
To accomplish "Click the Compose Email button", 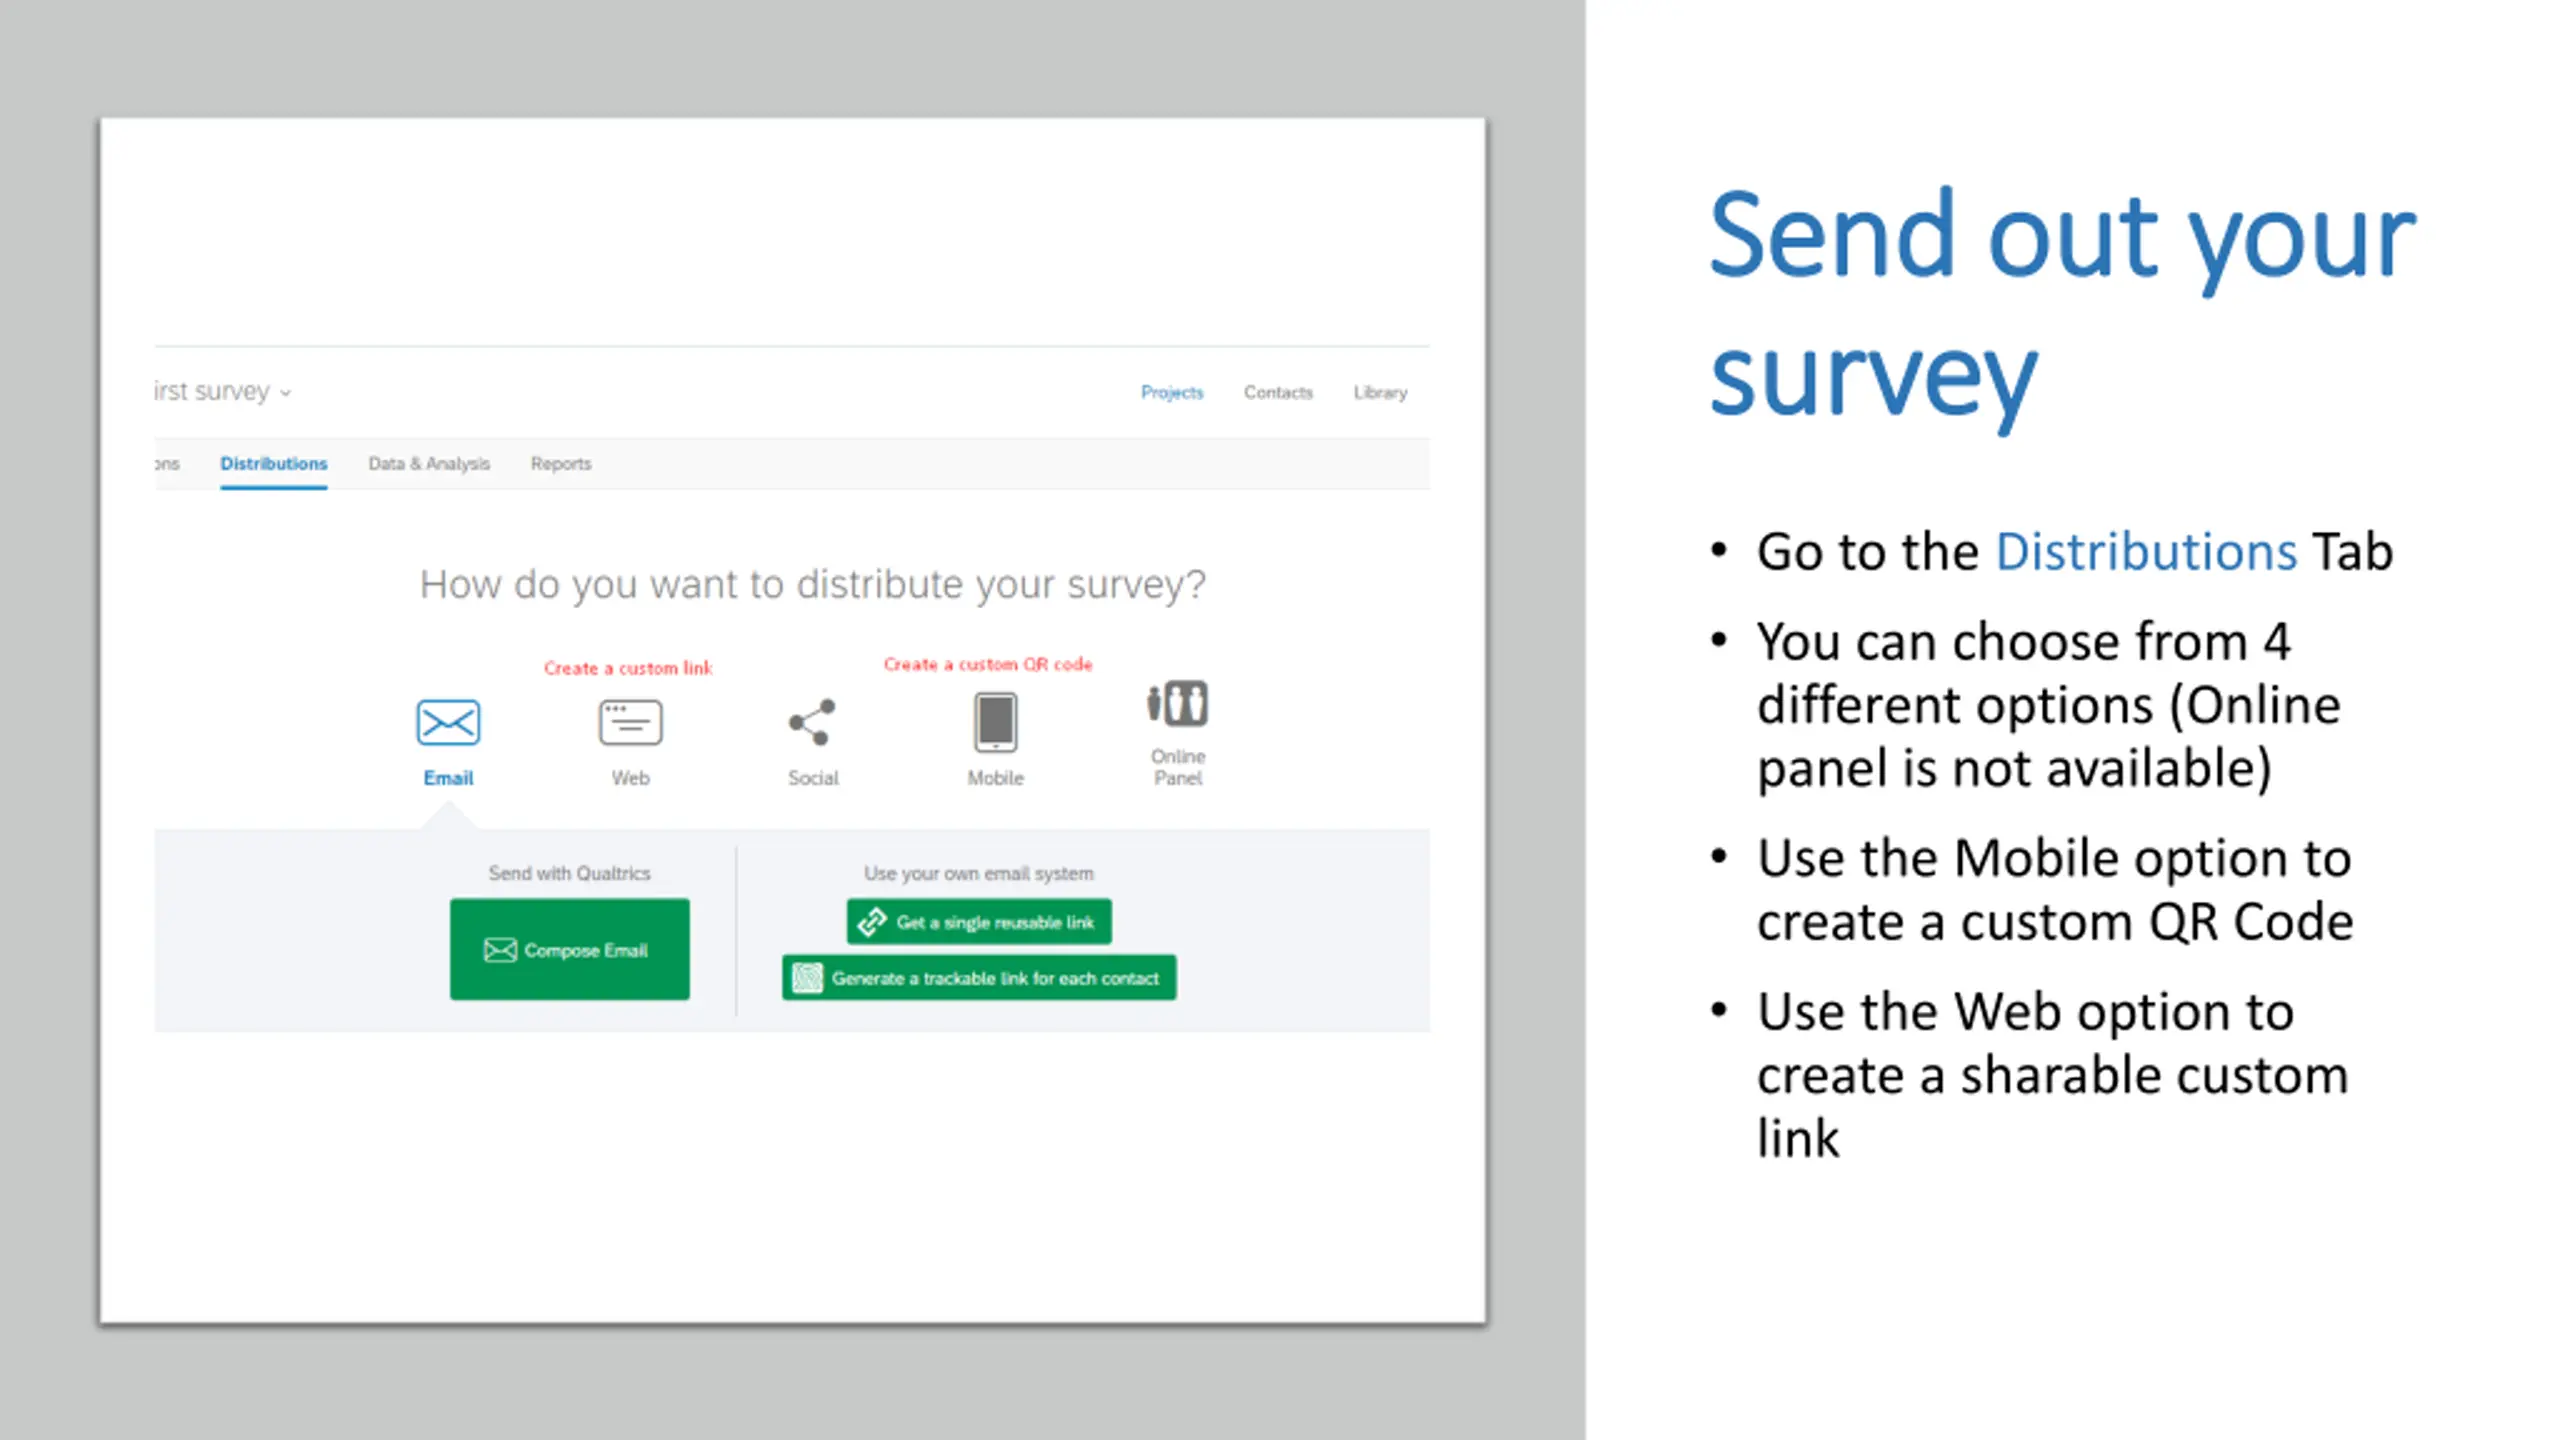I will (x=569, y=949).
